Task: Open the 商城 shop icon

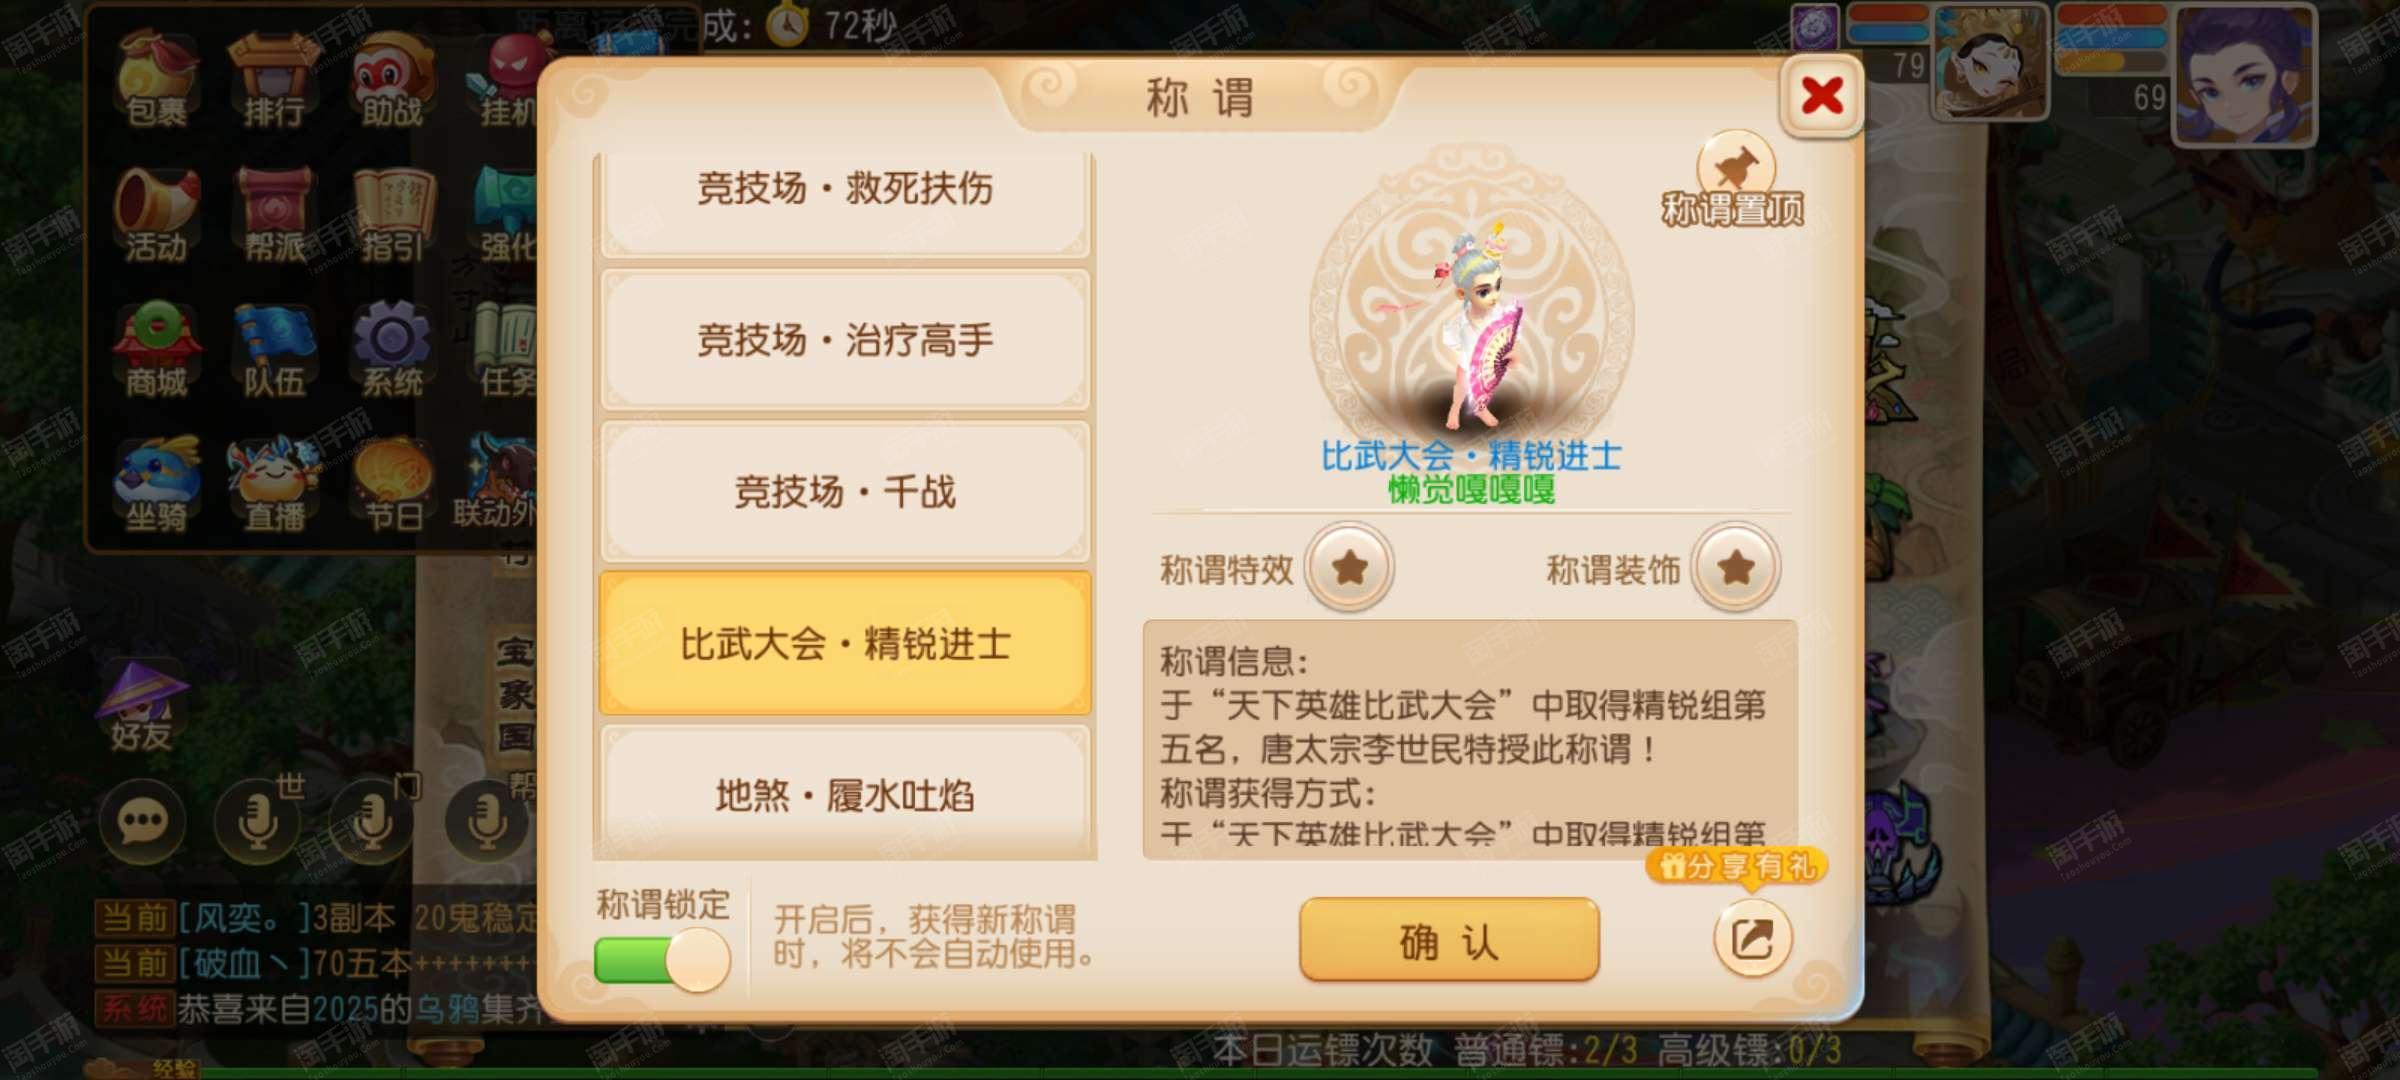Action: (x=156, y=350)
